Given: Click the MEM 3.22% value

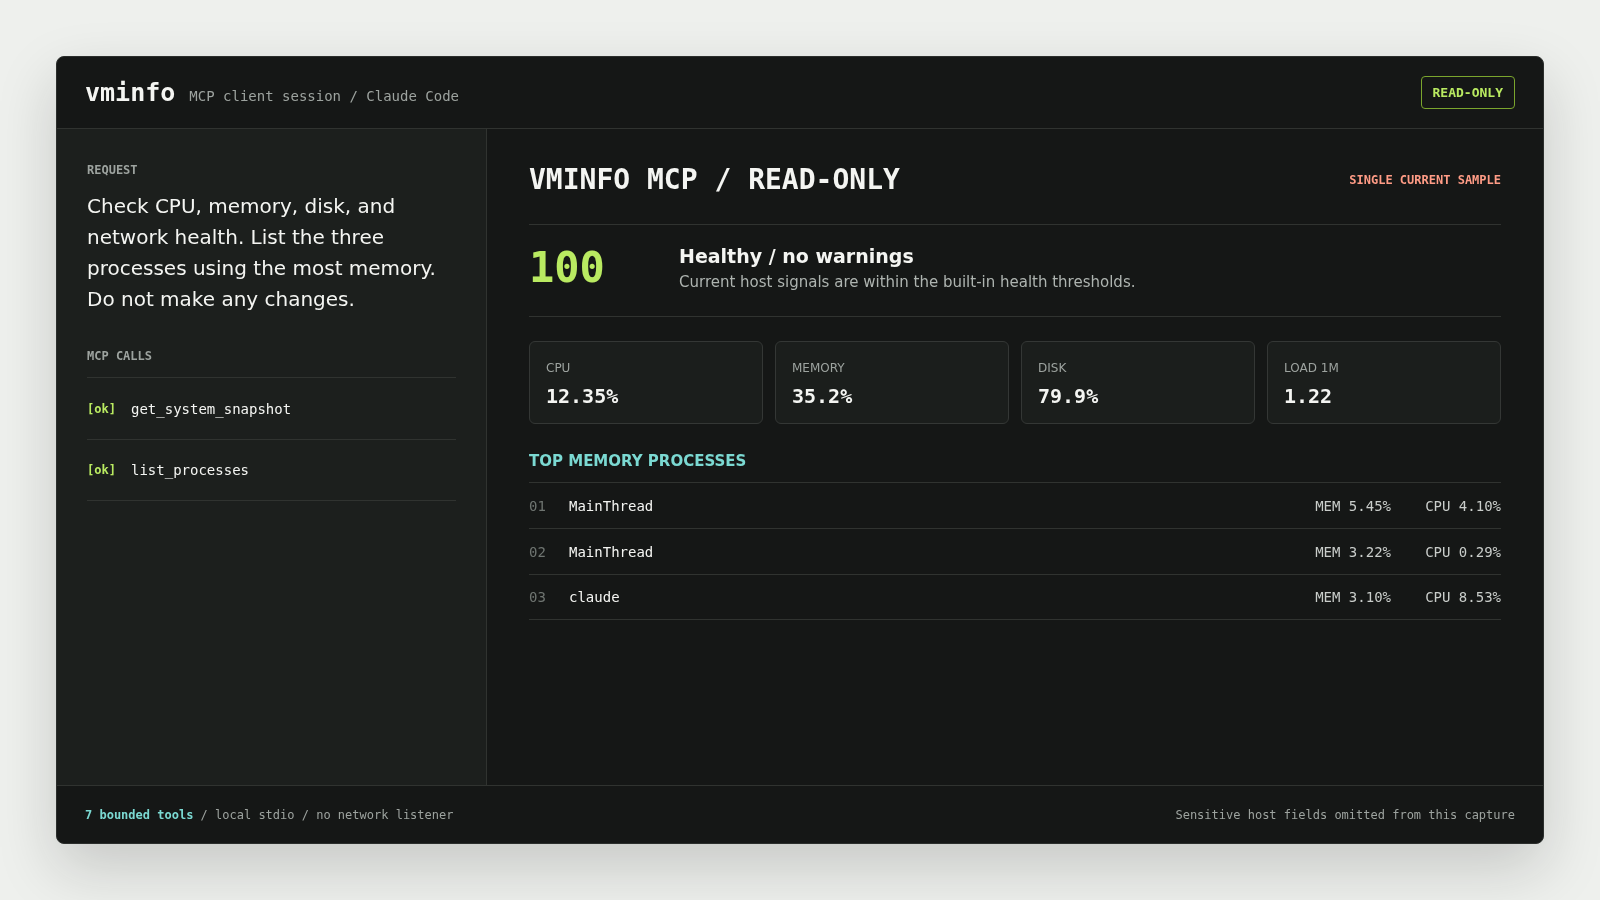Looking at the screenshot, I should coord(1353,552).
